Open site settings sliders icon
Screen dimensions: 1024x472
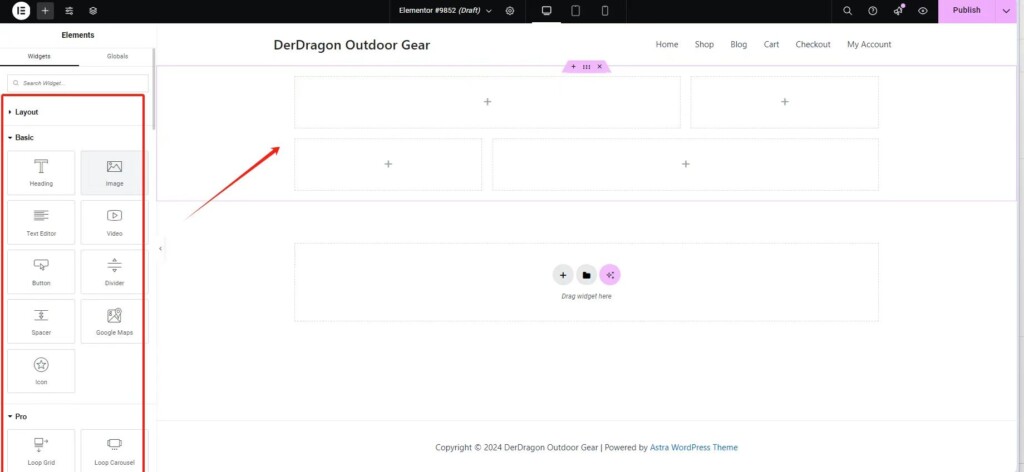69,11
